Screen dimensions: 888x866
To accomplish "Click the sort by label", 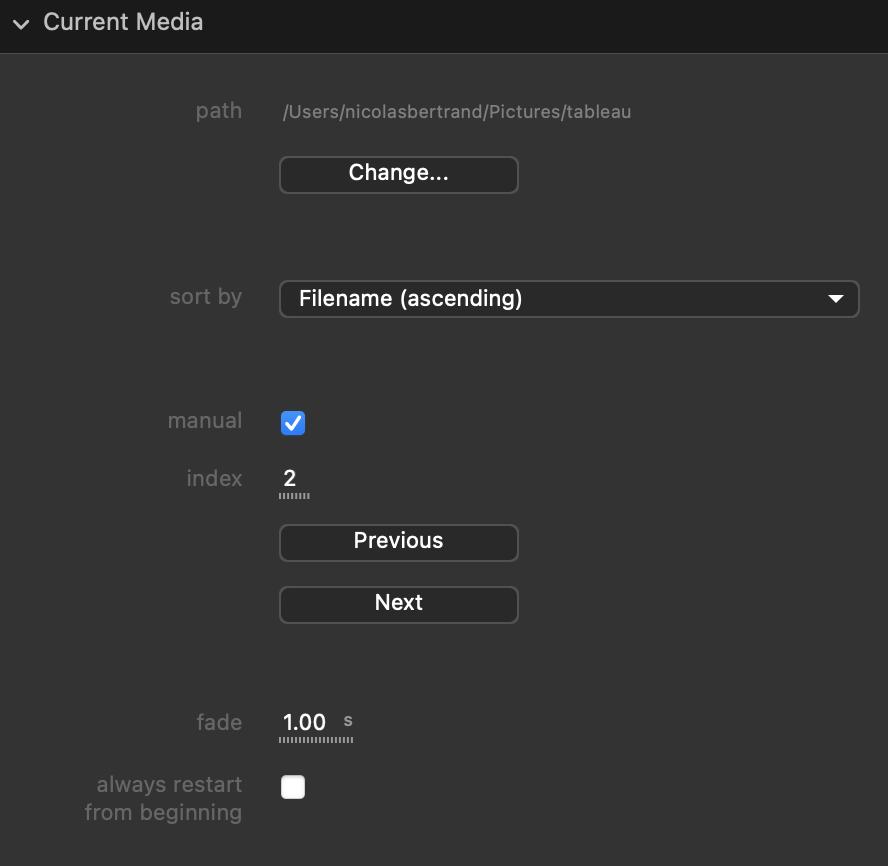I will (206, 297).
